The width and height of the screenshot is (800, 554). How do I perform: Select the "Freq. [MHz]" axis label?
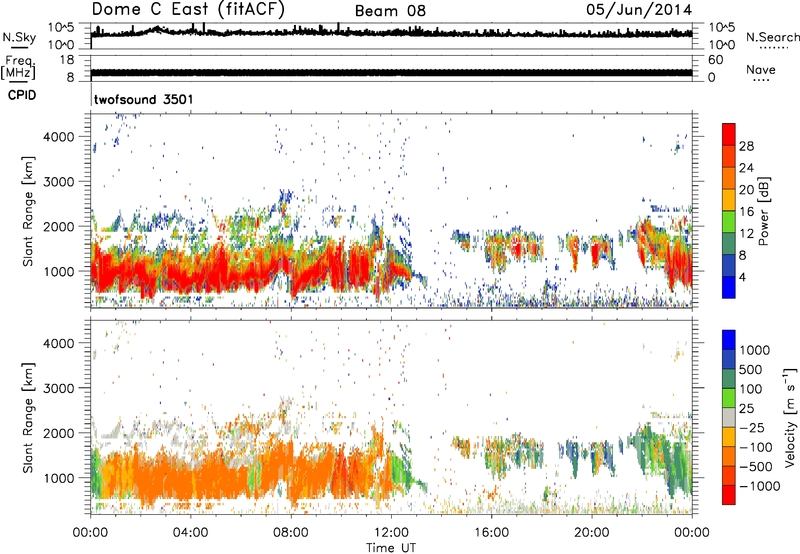(x=18, y=67)
